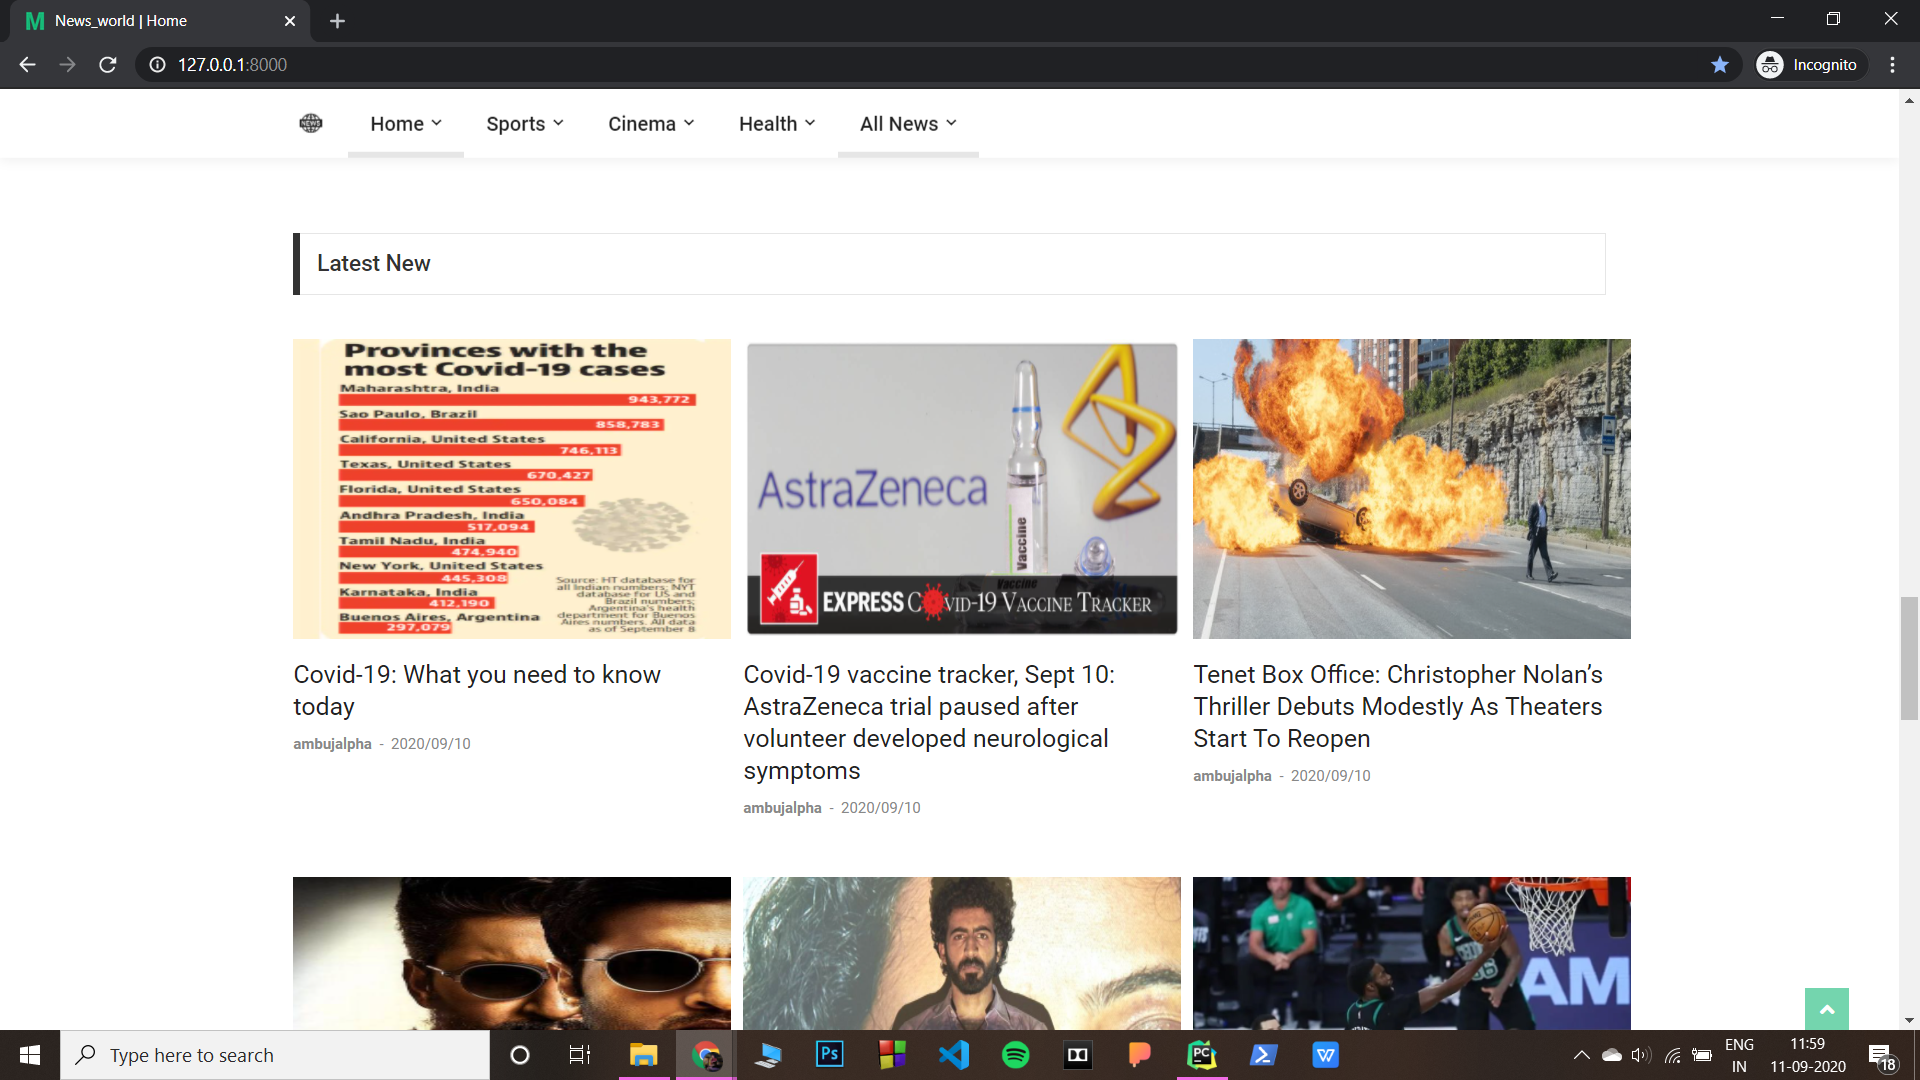Click the ENG IN language indicator
Screen dimensions: 1920x1080
pyautogui.click(x=1739, y=1055)
